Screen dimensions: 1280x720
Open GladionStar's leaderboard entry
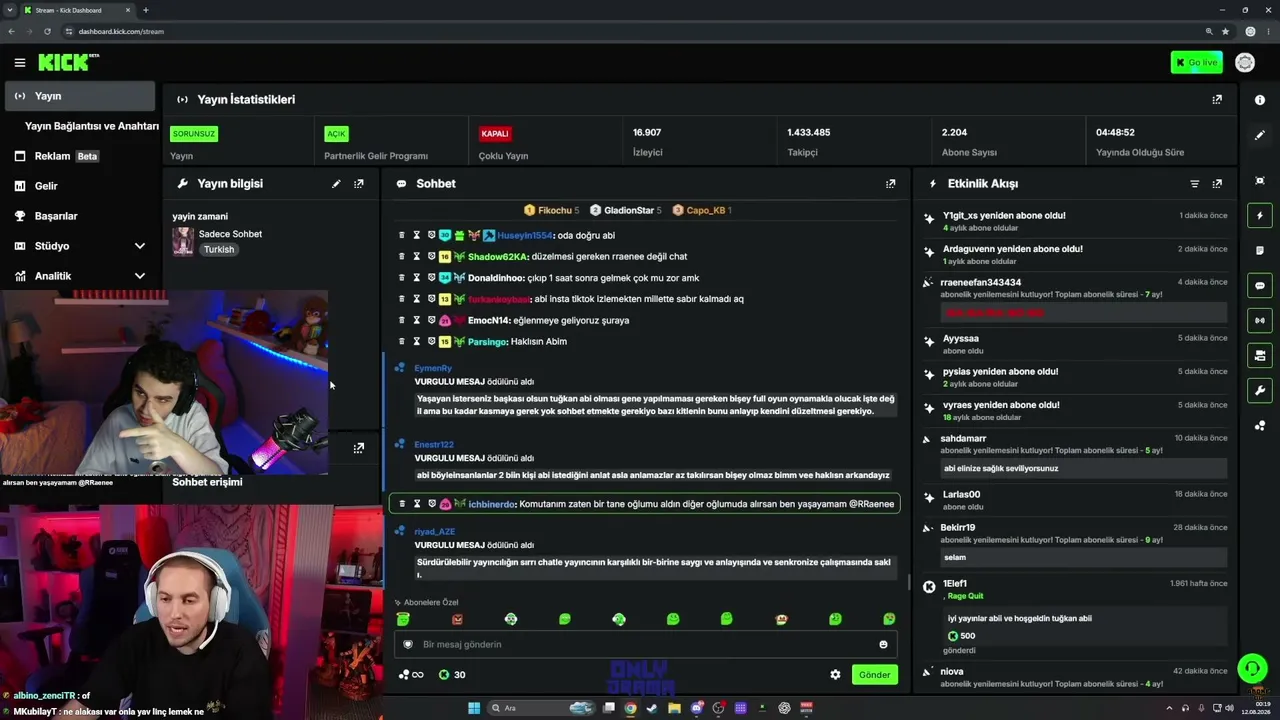pos(626,211)
